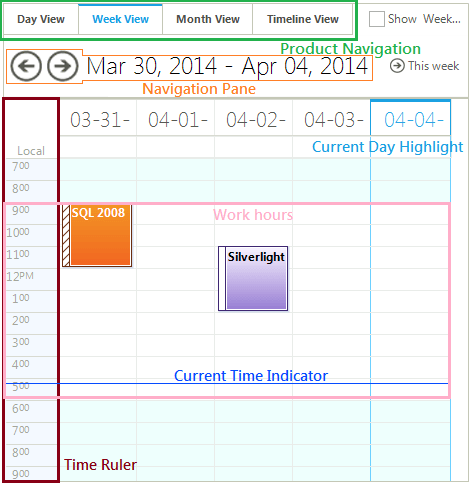Switch to the Day View tab

(41, 19)
